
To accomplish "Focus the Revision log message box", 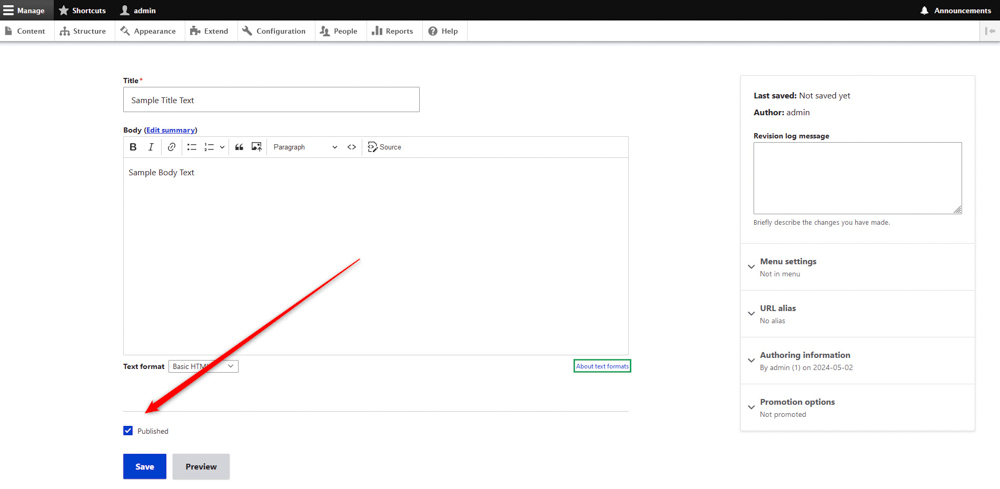I will coord(857,178).
